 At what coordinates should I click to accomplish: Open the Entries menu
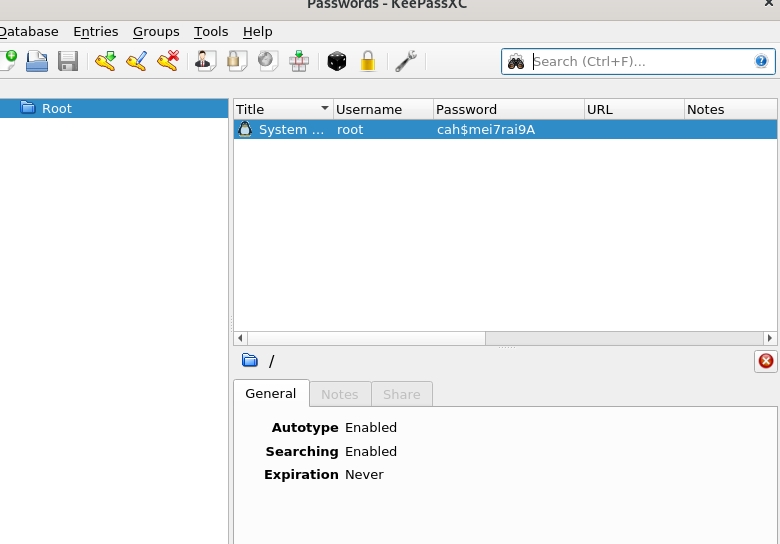click(95, 32)
